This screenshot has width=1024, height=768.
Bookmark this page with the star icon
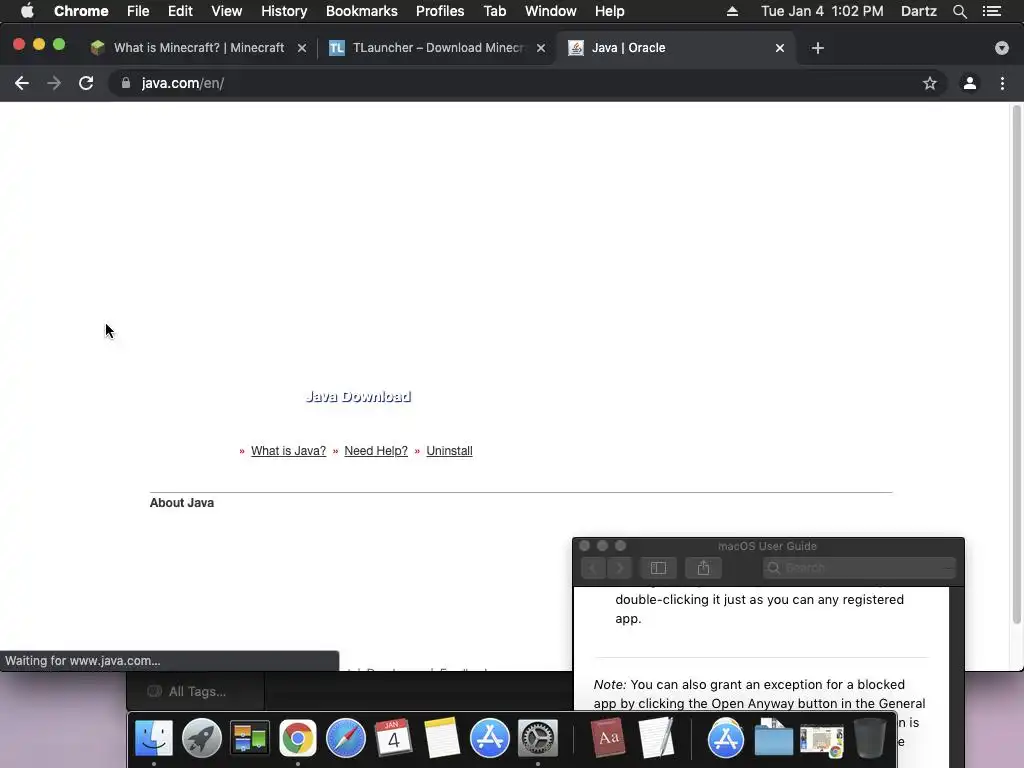[929, 83]
